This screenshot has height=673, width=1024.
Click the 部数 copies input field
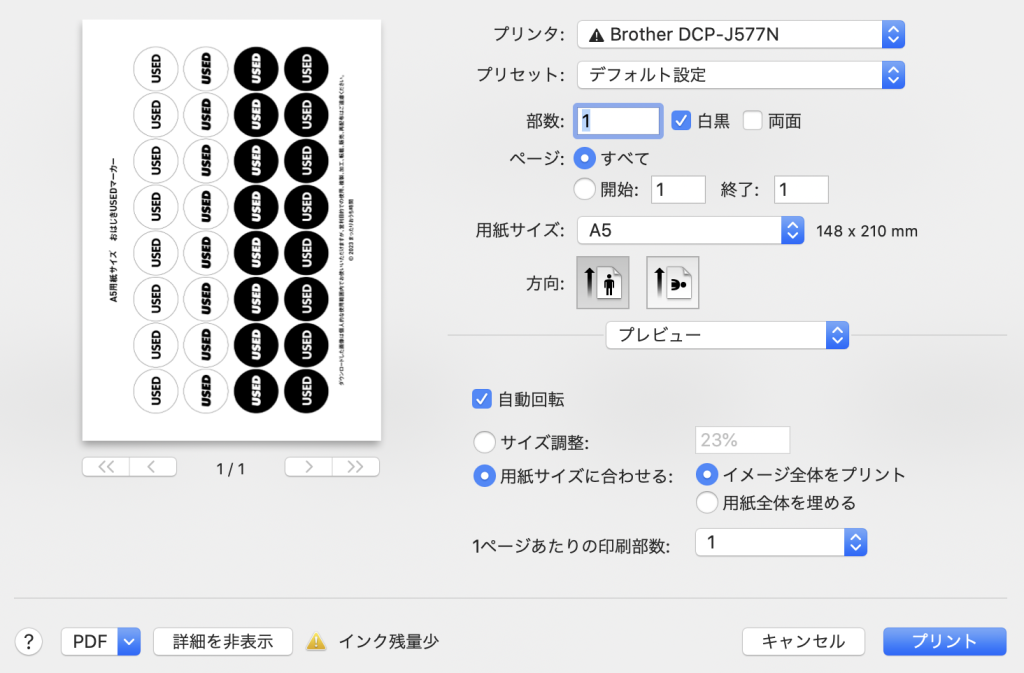click(x=618, y=121)
